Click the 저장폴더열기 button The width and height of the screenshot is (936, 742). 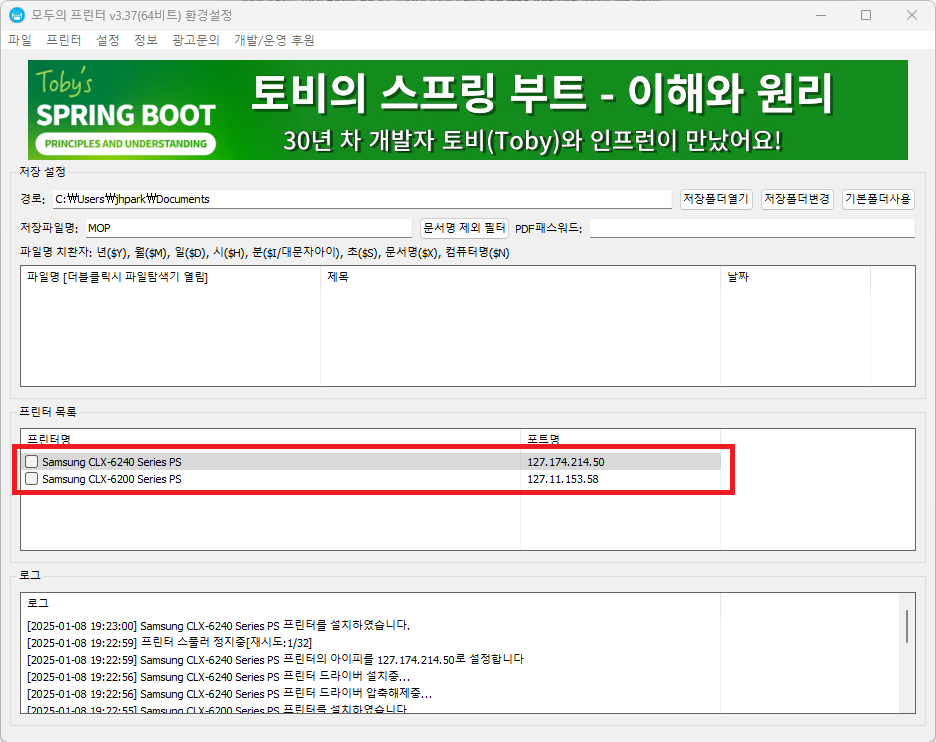716,199
